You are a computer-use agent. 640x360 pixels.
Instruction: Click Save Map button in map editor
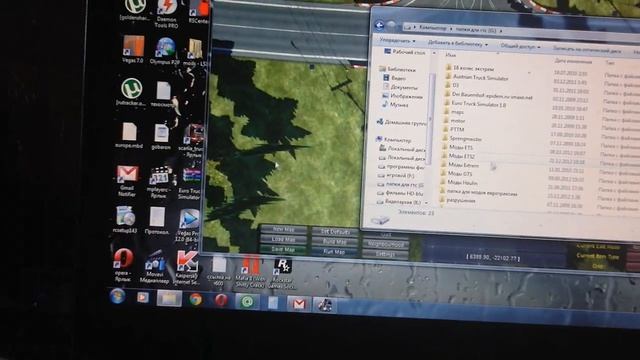283,249
